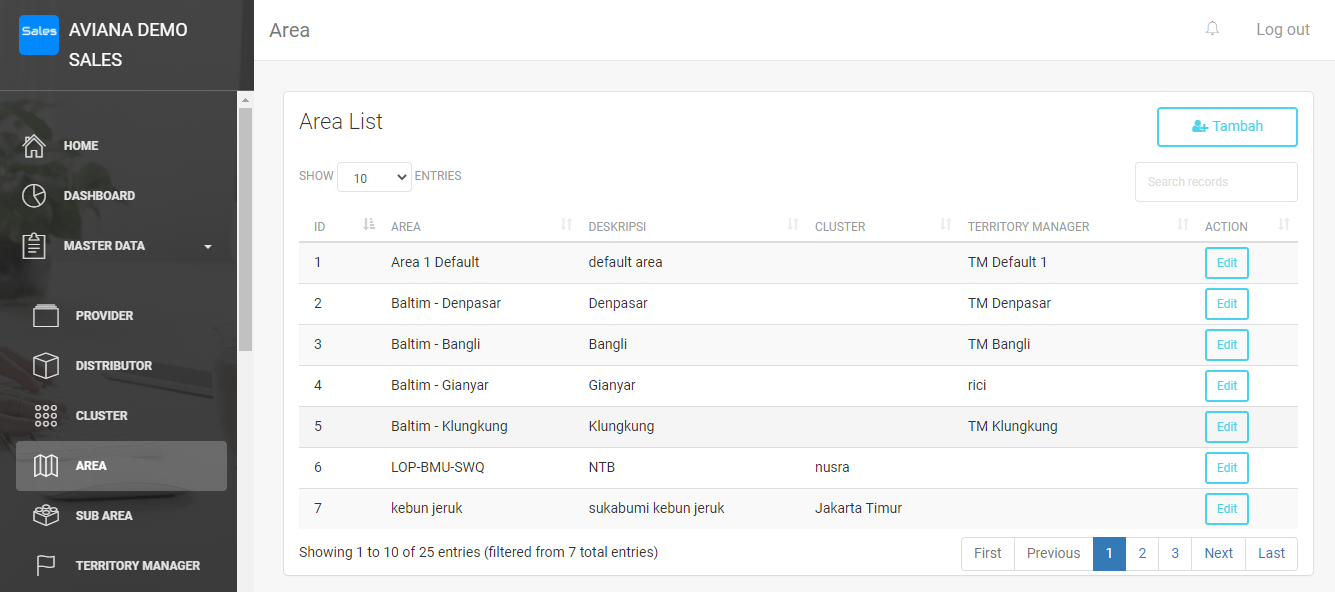Image resolution: width=1335 pixels, height=592 pixels.
Task: Click the Sales logo icon
Action: coord(39,31)
